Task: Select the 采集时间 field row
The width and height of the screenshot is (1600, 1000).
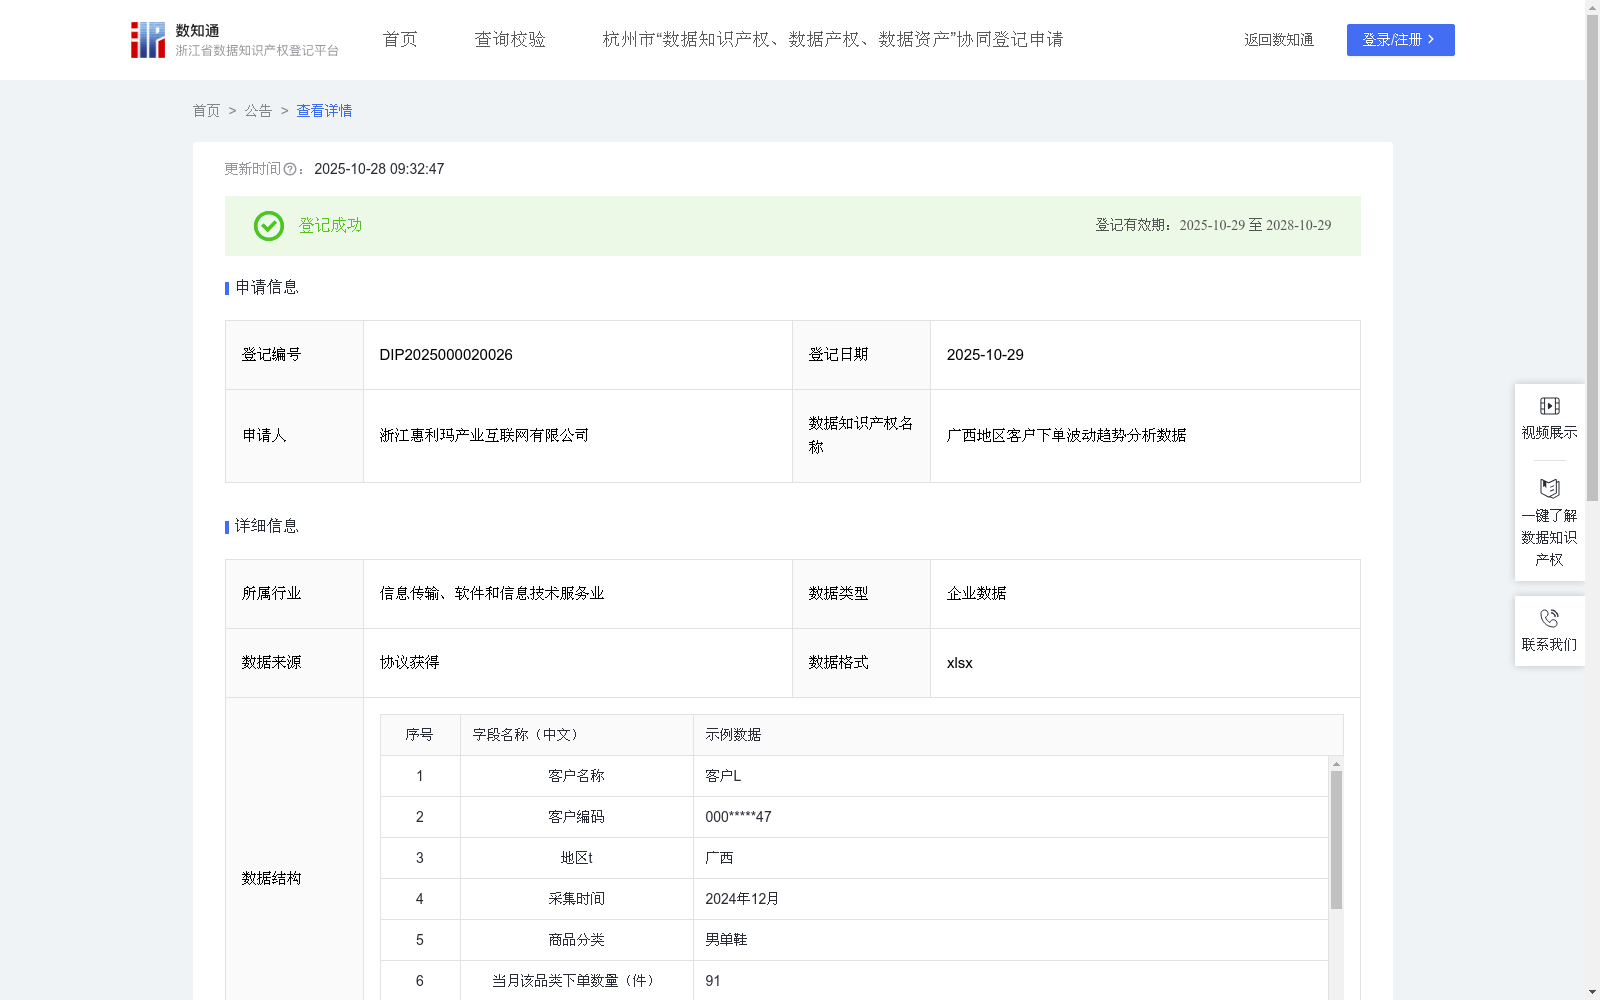Action: [x=854, y=899]
